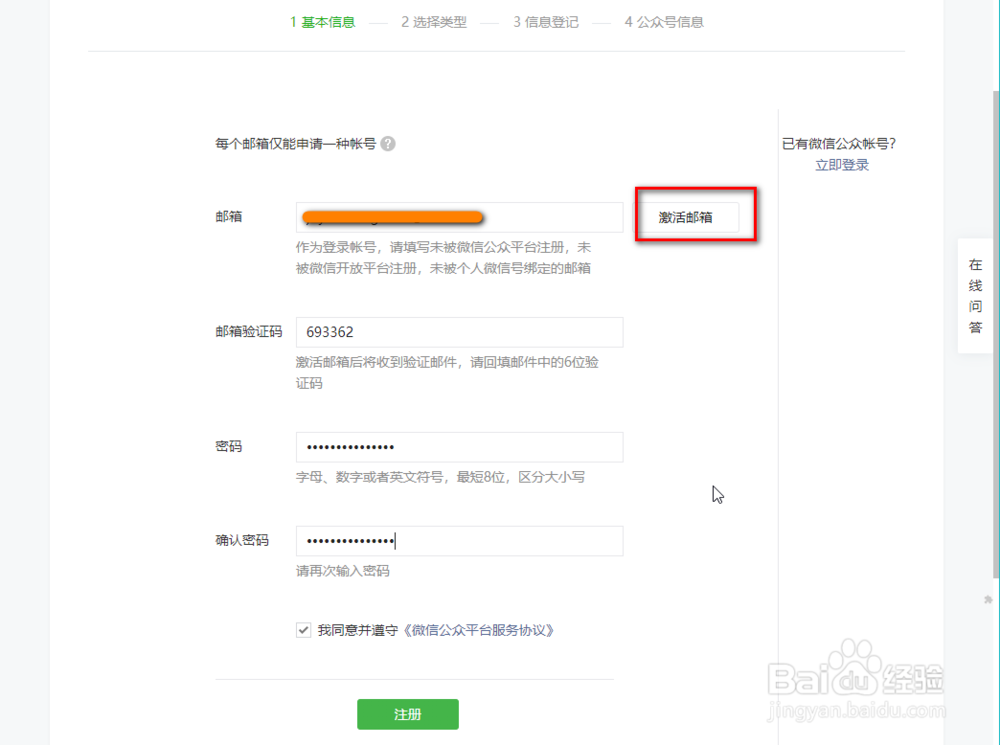Click 字母、数字或者英文符号 password hint
Screen dimensions: 1000x745
[x=440, y=477]
